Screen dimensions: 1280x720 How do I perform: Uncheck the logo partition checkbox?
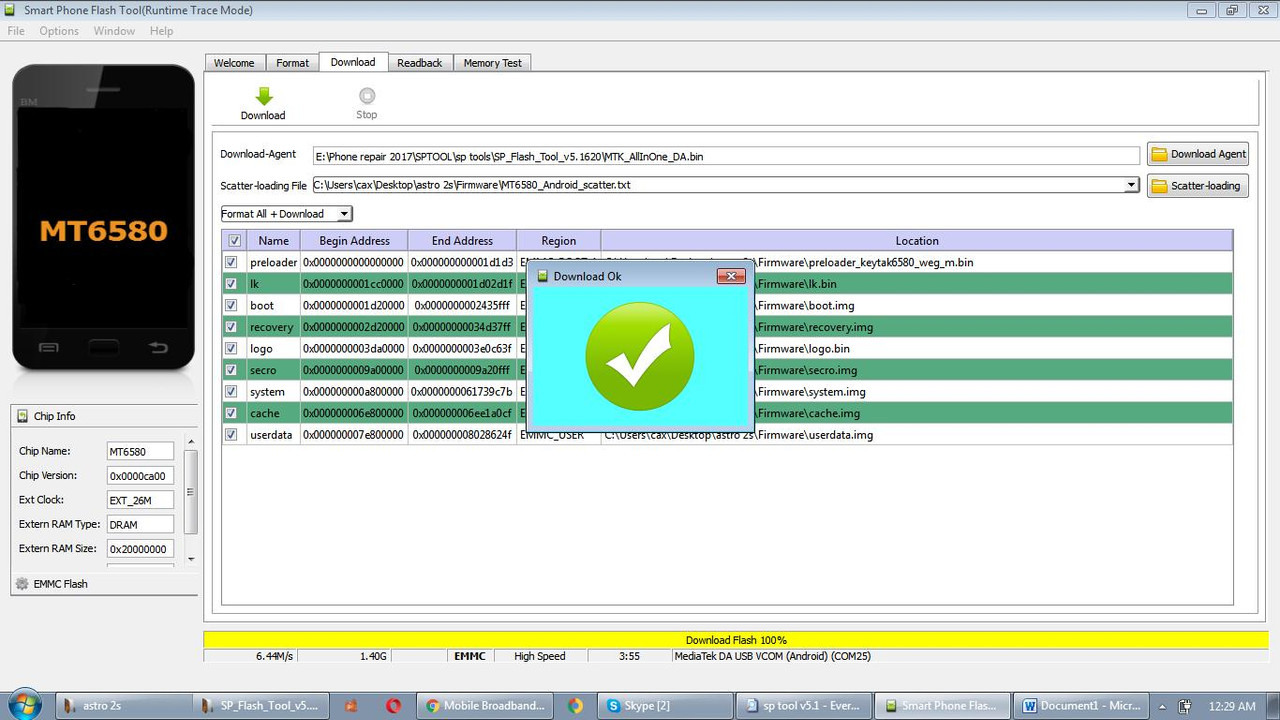(x=231, y=348)
